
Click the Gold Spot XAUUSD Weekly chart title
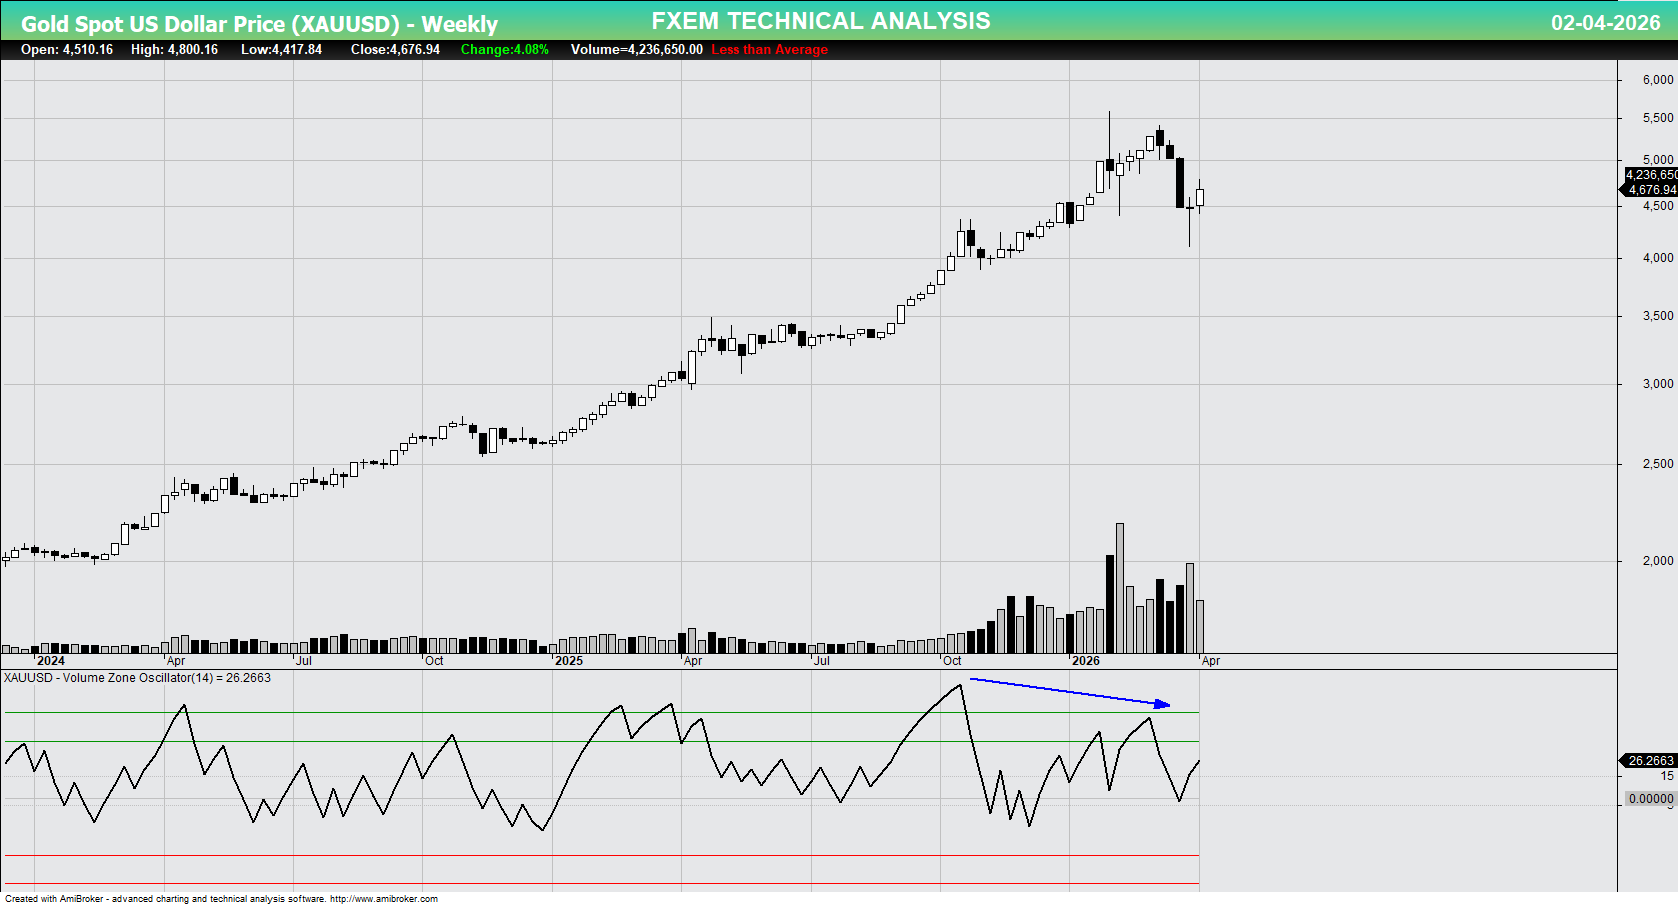[x=259, y=23]
